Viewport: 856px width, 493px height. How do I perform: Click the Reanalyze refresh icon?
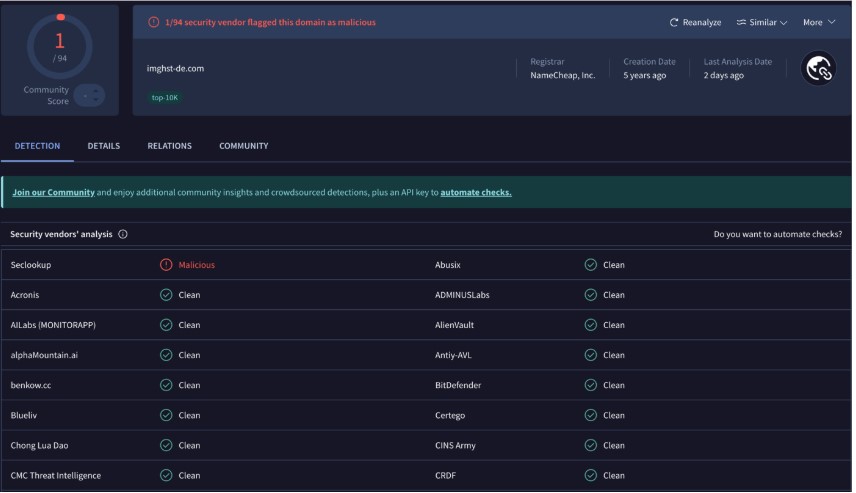(x=676, y=22)
